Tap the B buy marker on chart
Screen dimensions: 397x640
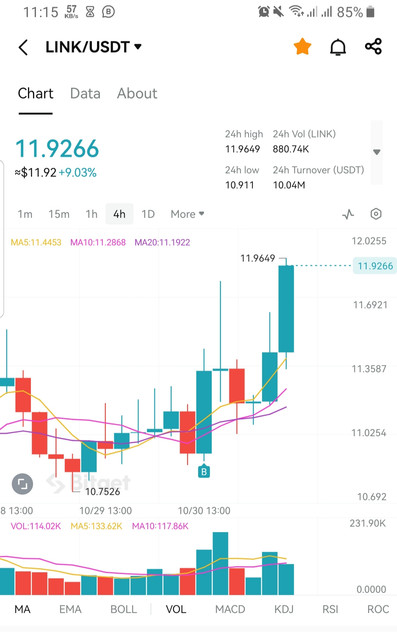[204, 471]
